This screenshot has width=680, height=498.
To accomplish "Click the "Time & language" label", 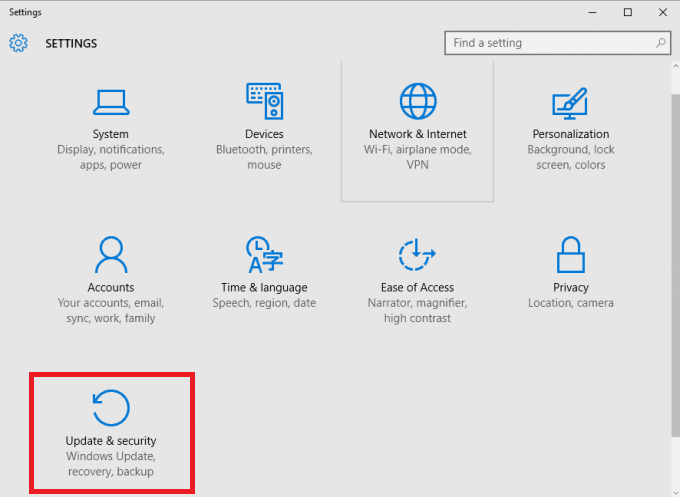I will (x=264, y=288).
